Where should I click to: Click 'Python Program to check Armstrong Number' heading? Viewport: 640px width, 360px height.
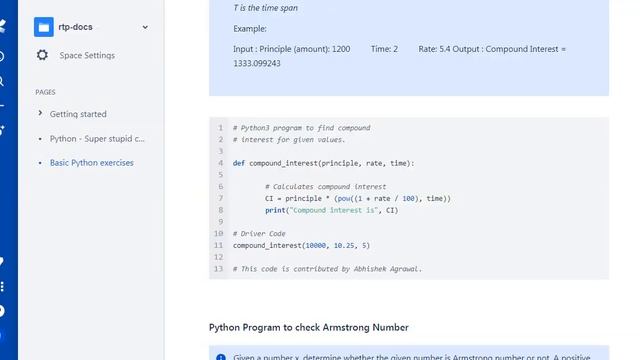[x=309, y=327]
